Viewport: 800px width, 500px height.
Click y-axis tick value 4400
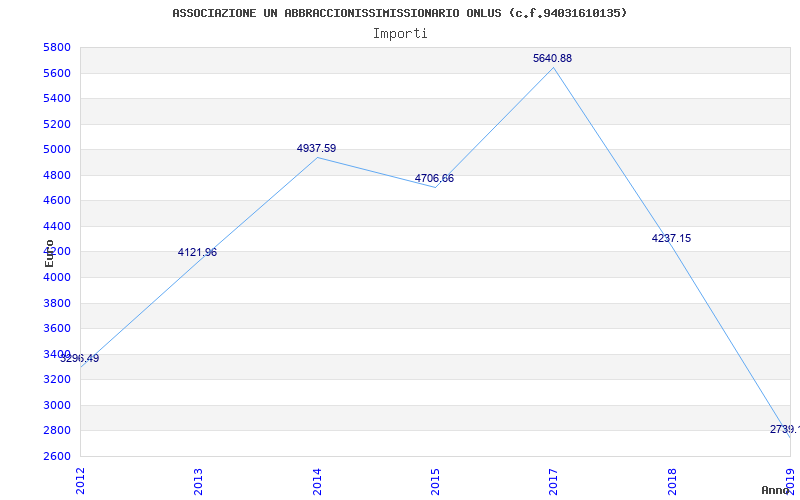[57, 226]
